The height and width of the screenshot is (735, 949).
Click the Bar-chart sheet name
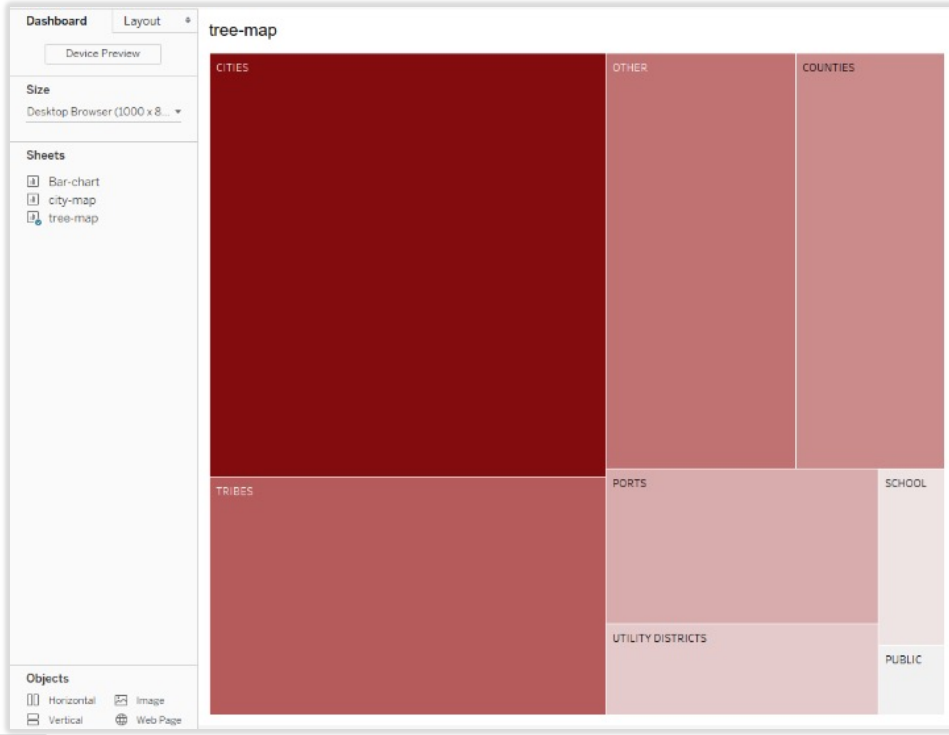tap(74, 182)
